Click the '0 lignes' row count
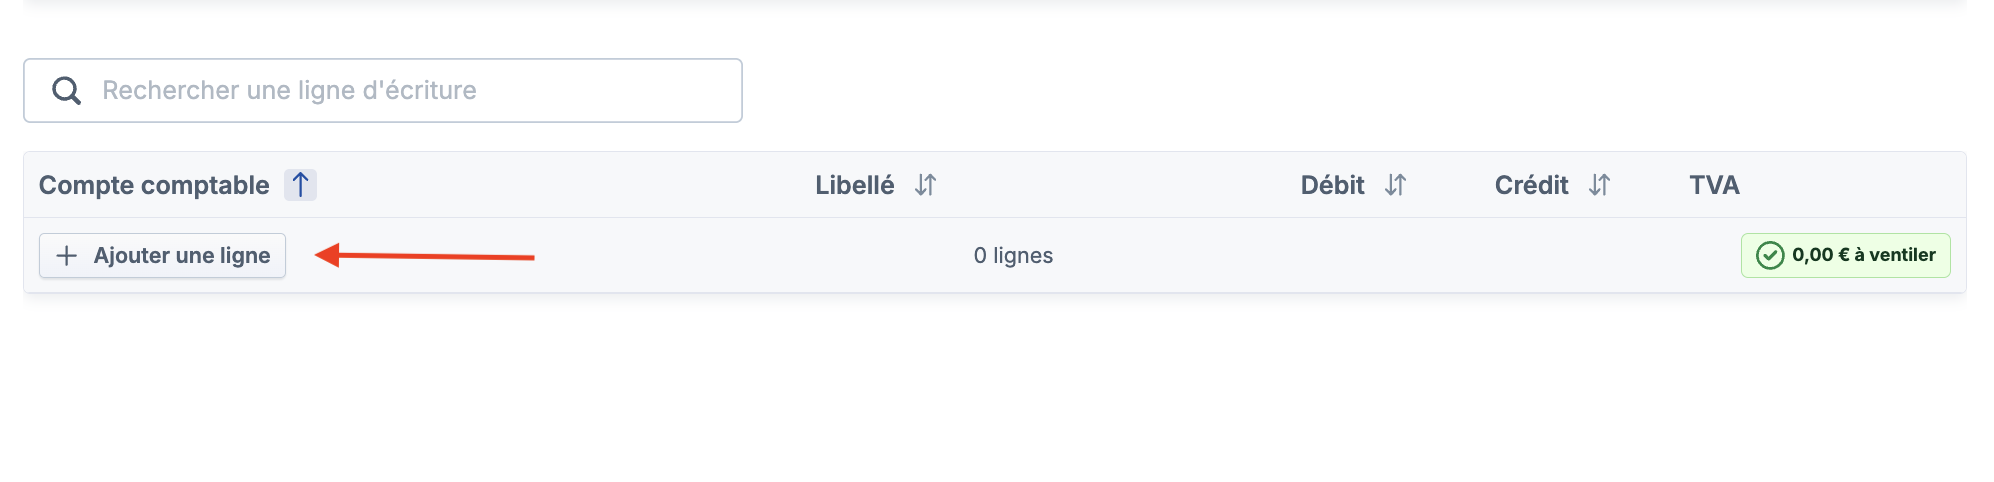Screen dimensions: 1994x482 pyautogui.click(x=1013, y=256)
